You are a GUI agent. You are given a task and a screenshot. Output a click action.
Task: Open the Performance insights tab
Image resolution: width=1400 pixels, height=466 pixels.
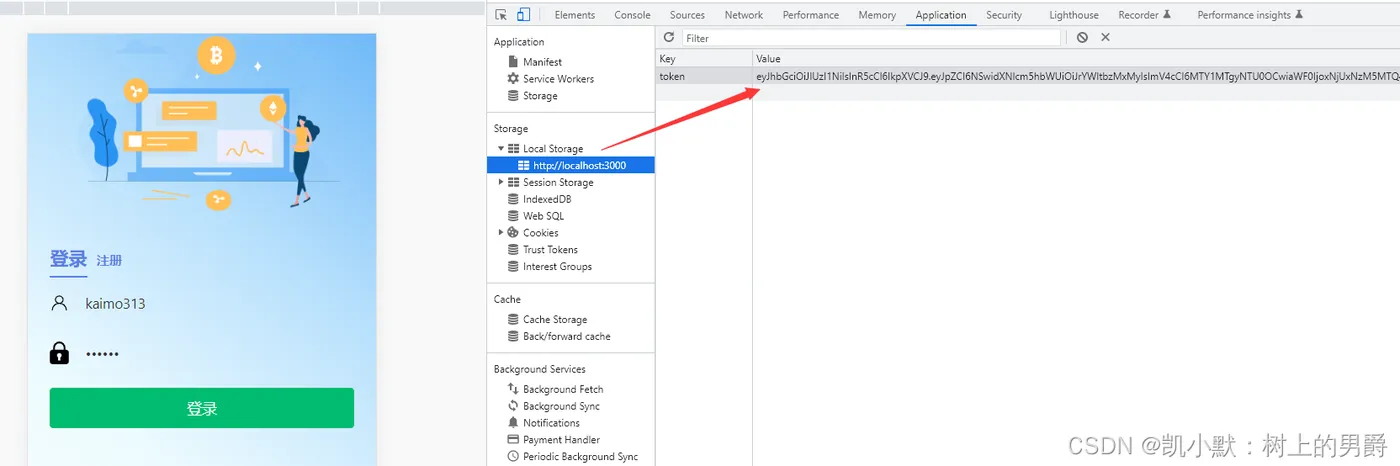pos(1250,15)
